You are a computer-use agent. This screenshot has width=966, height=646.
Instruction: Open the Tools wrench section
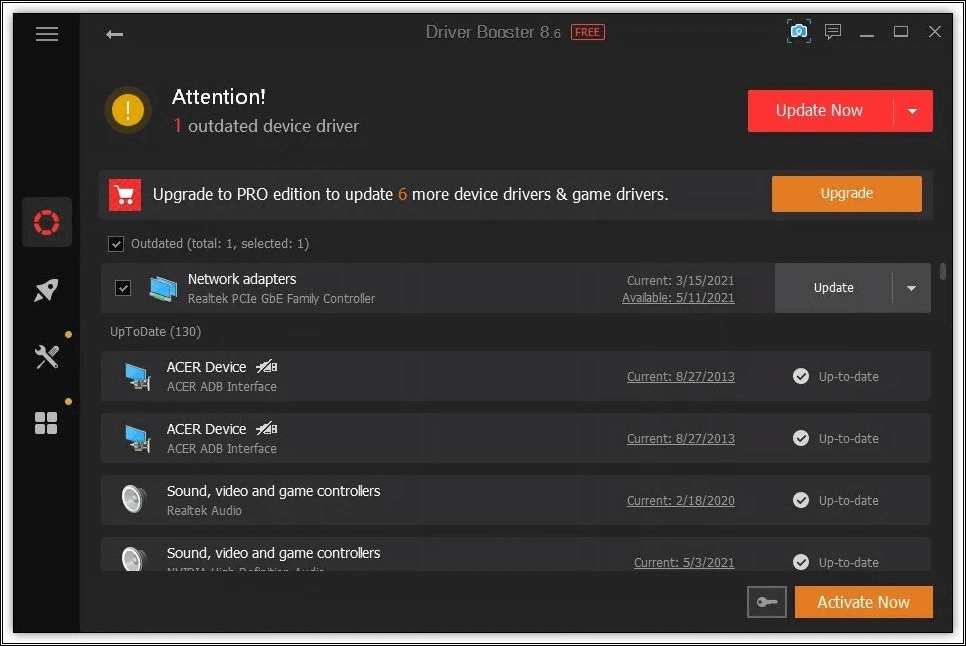tap(47, 357)
